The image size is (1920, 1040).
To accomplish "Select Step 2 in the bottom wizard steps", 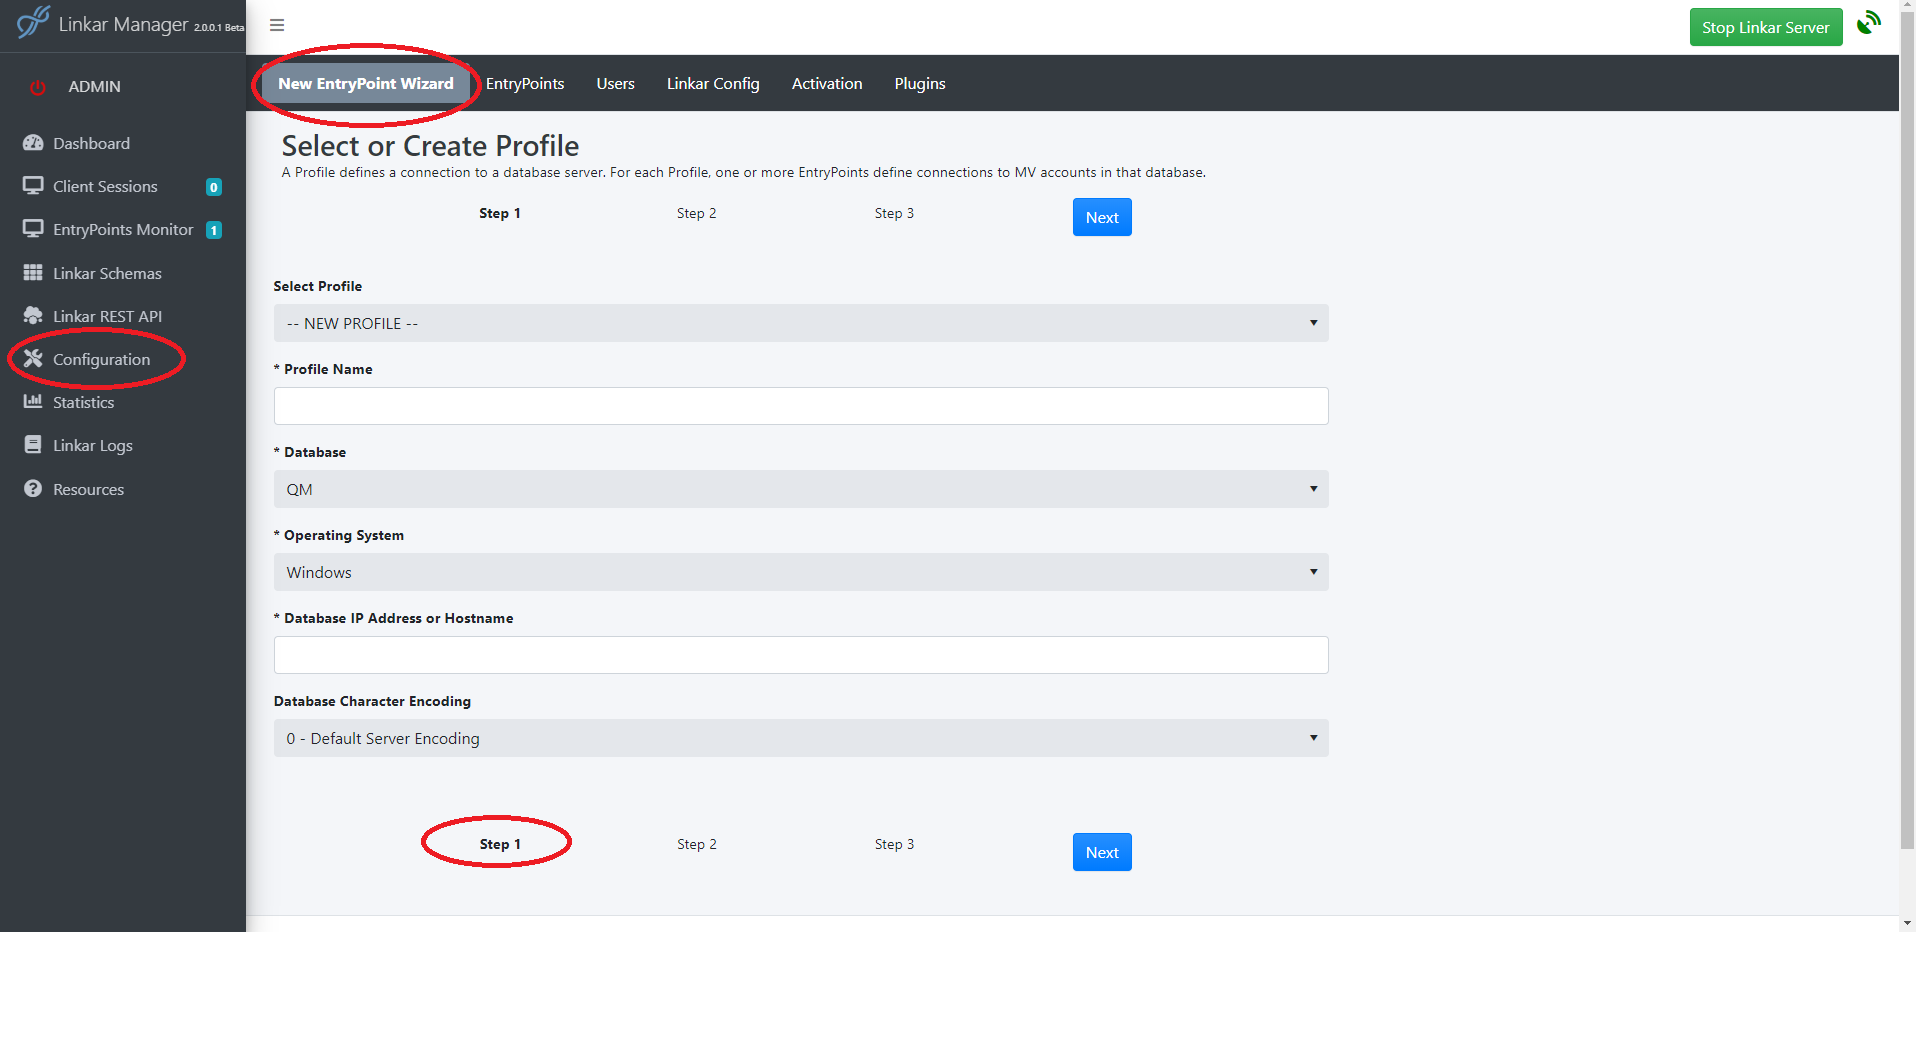I will [696, 844].
